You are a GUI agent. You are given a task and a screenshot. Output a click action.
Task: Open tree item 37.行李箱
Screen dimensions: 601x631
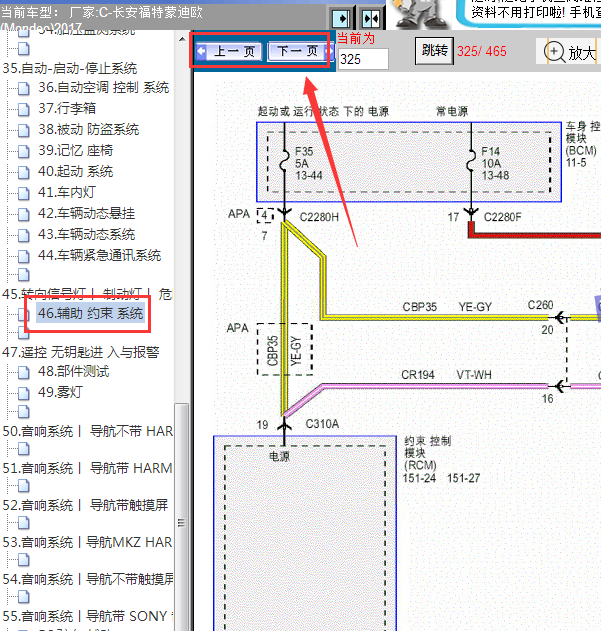[x=67, y=108]
